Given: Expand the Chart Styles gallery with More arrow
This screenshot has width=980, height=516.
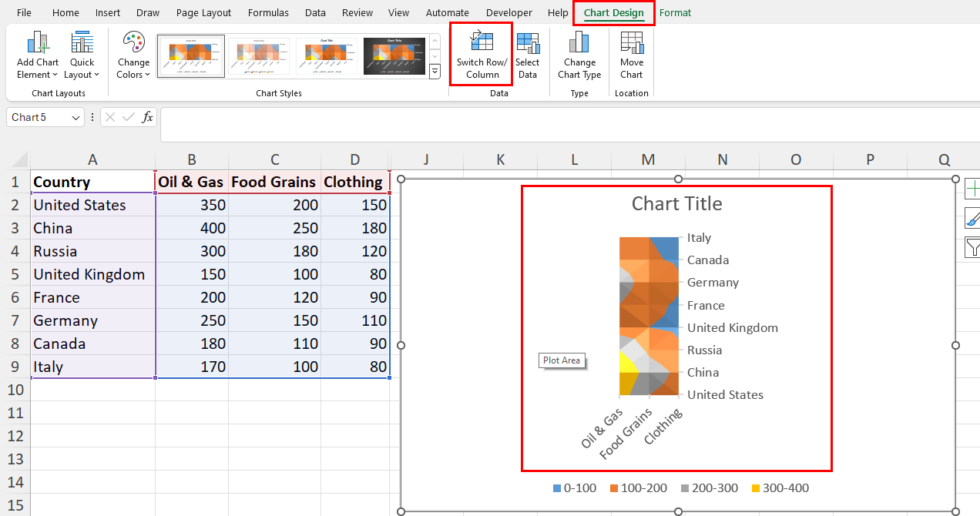Looking at the screenshot, I should click(x=434, y=72).
